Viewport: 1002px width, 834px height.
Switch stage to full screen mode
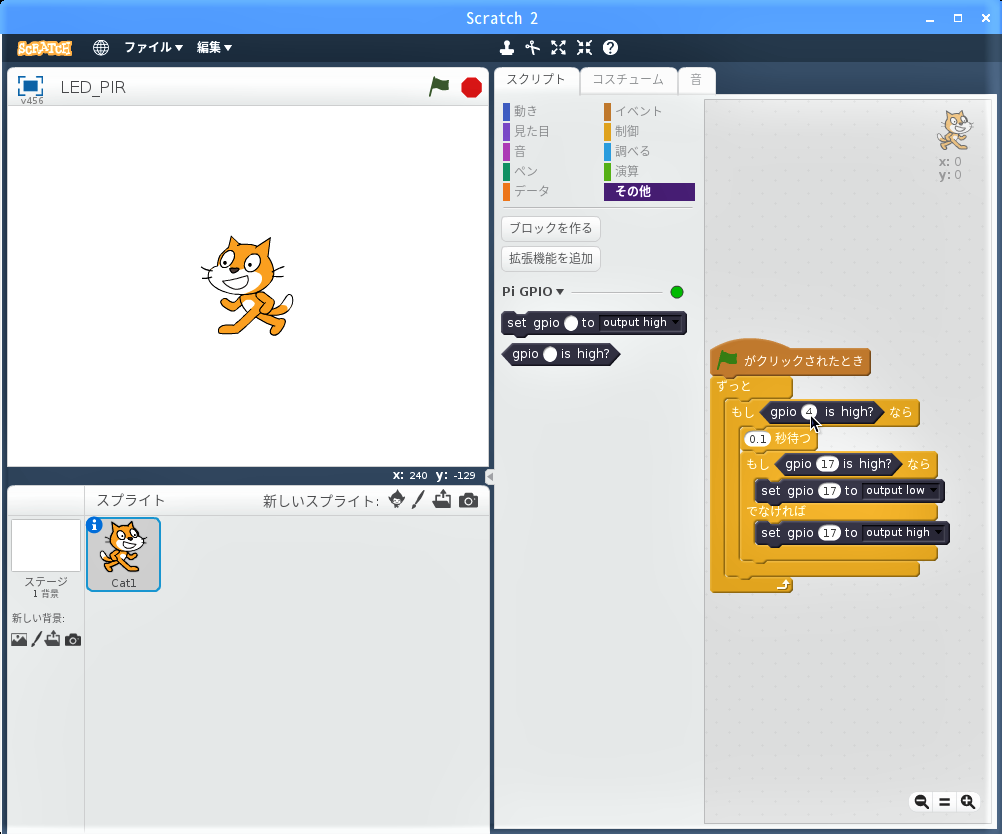pos(31,86)
